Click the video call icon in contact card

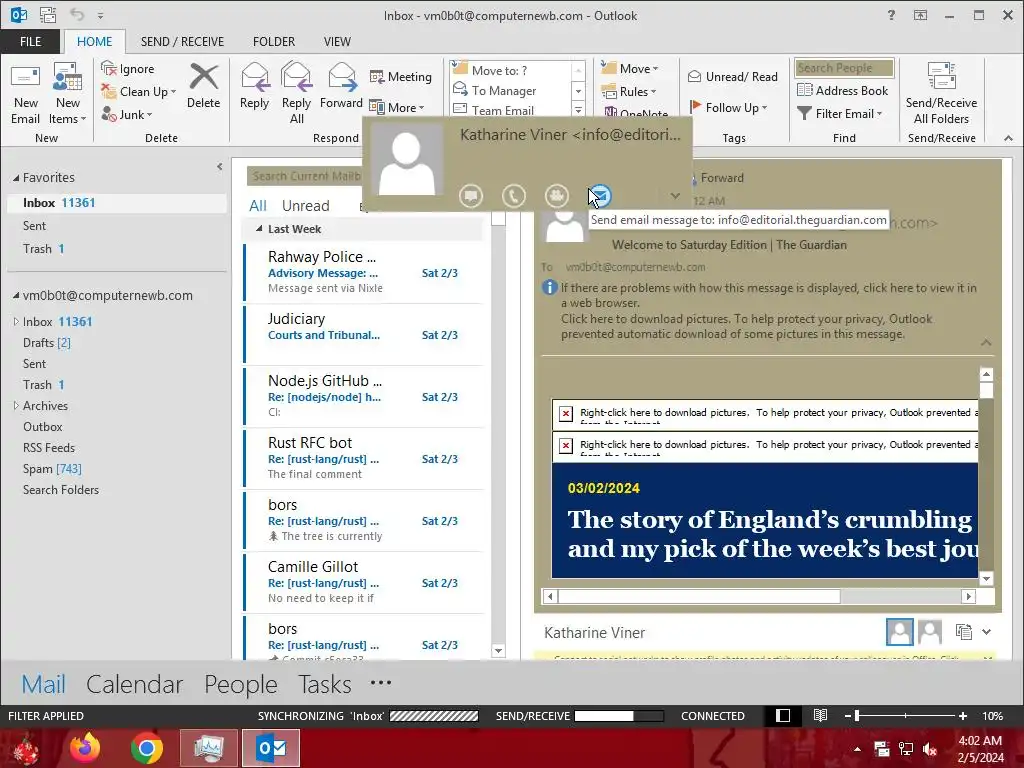point(556,195)
